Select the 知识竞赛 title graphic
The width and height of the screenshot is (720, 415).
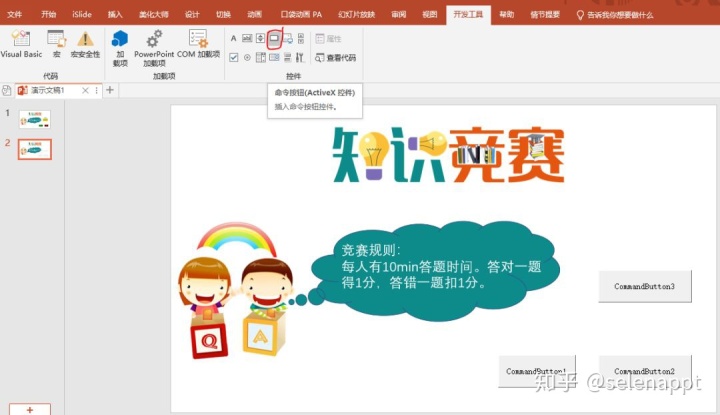tap(449, 155)
